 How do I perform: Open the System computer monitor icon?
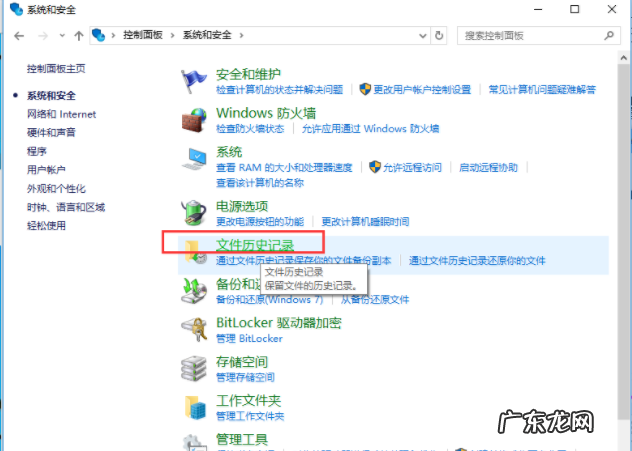click(x=194, y=159)
